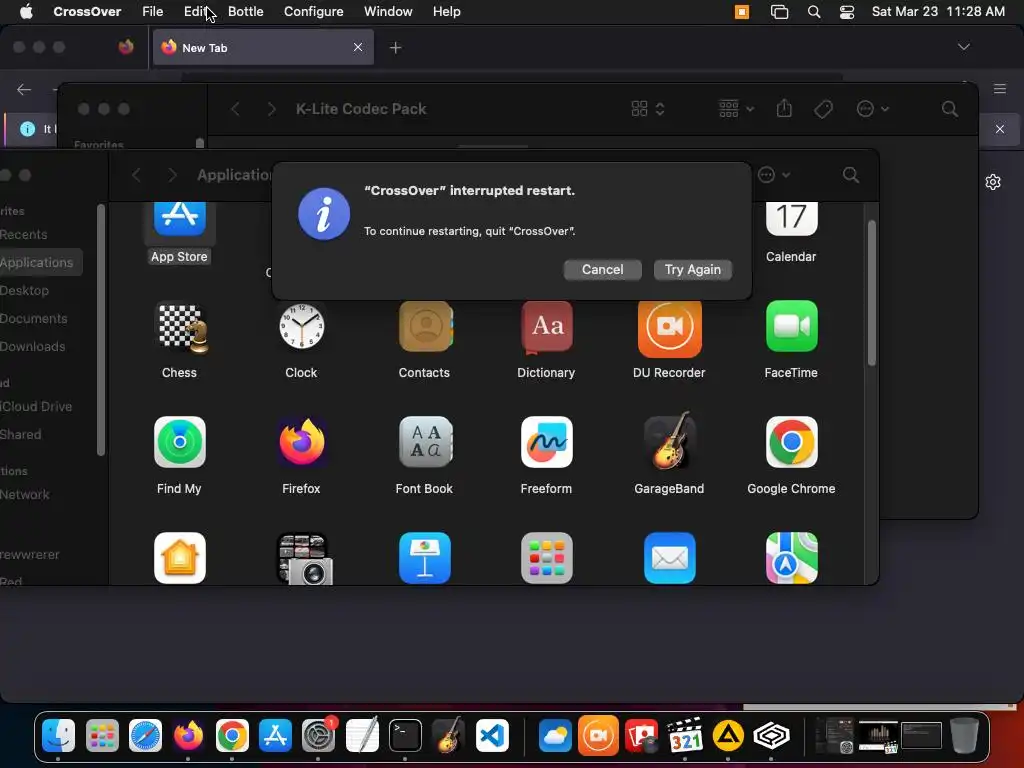Select the Font Book app icon

point(424,442)
